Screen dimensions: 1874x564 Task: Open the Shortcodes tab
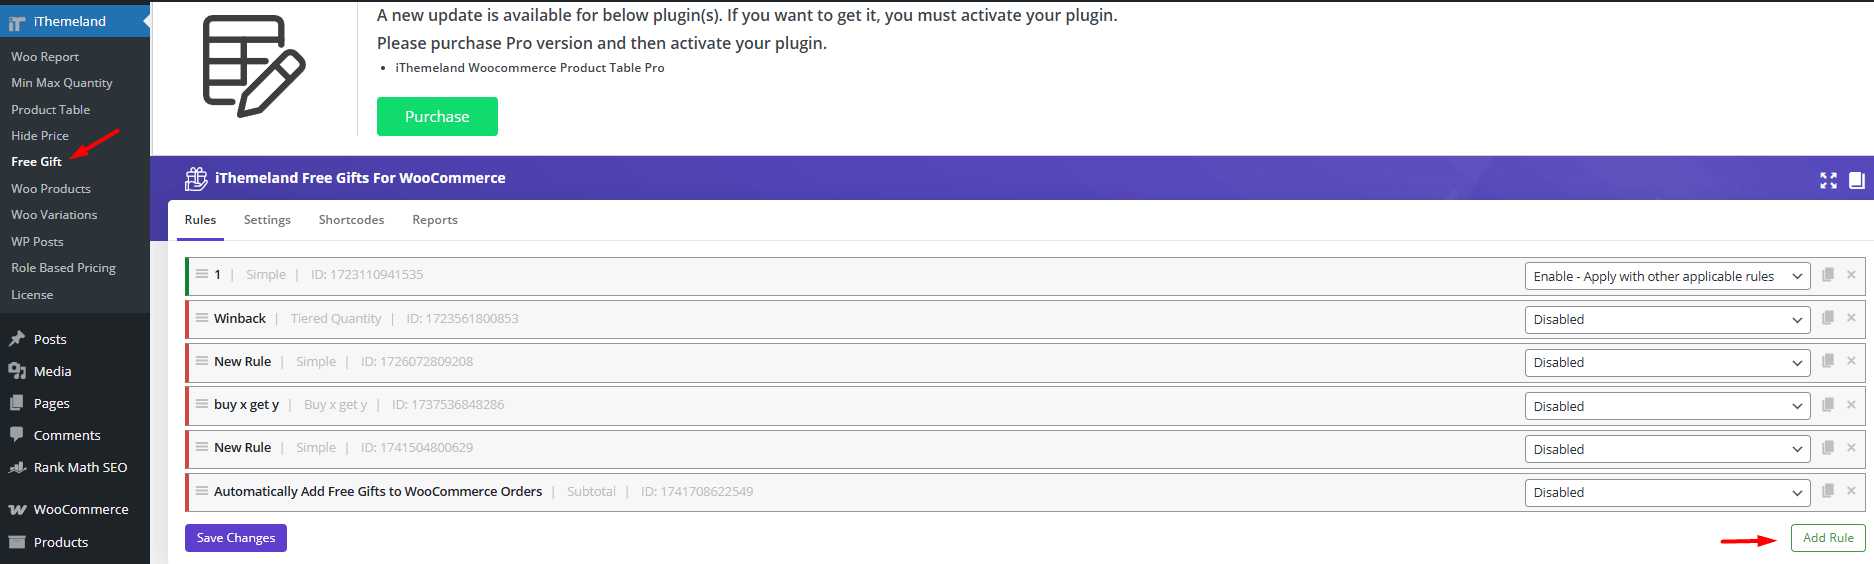coord(351,220)
